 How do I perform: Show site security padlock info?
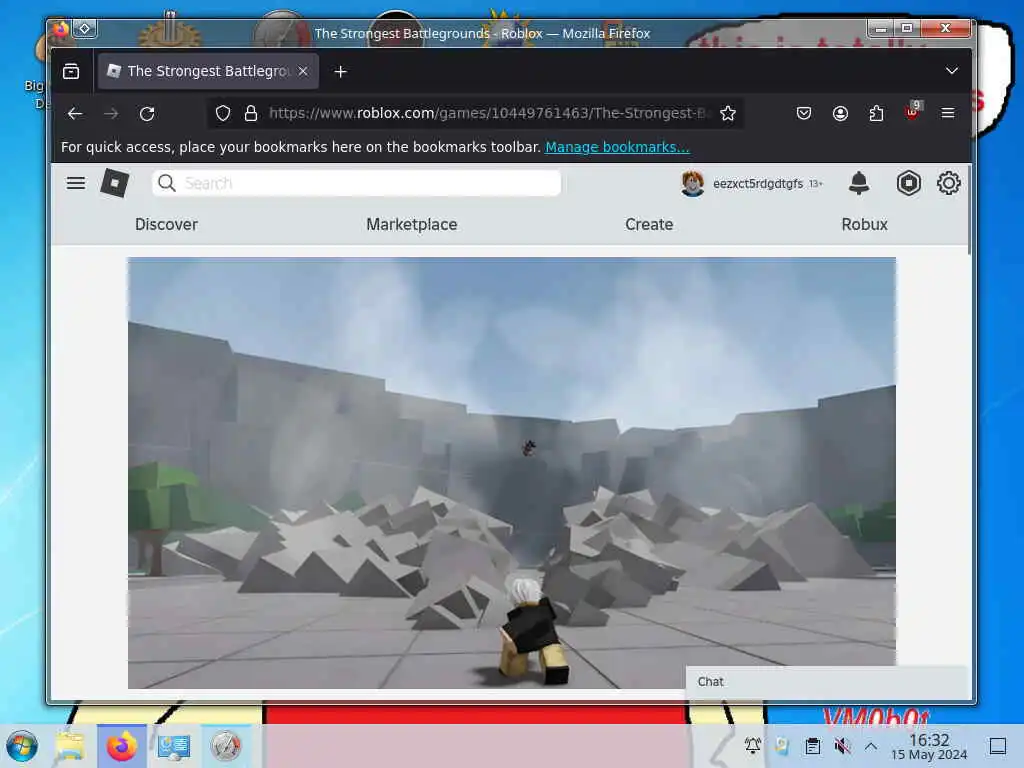click(x=251, y=114)
